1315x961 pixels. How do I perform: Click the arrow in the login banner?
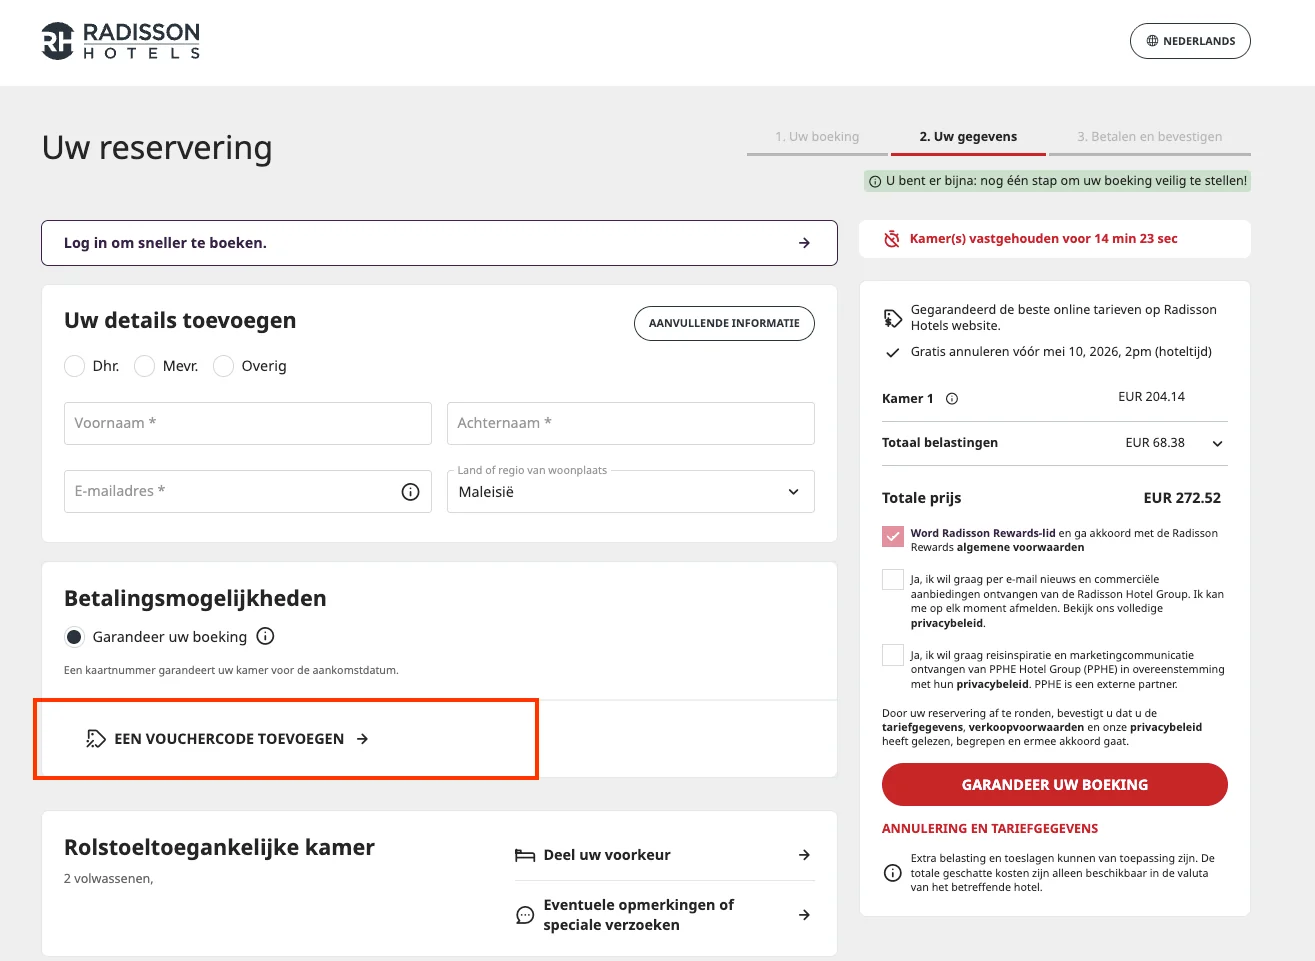point(804,243)
